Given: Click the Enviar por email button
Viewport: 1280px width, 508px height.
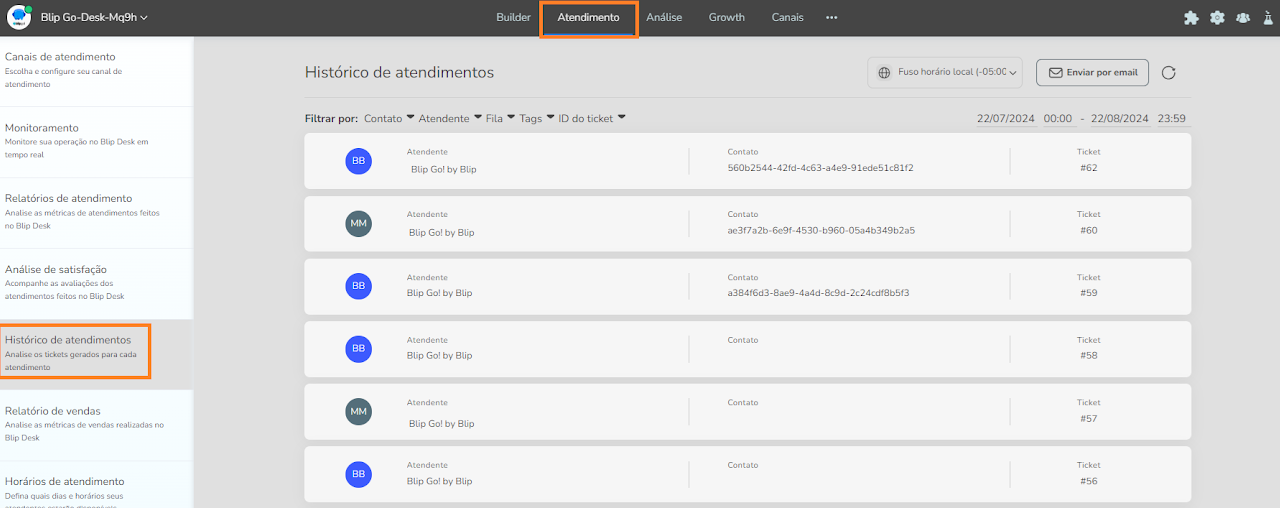Looking at the screenshot, I should 1092,72.
